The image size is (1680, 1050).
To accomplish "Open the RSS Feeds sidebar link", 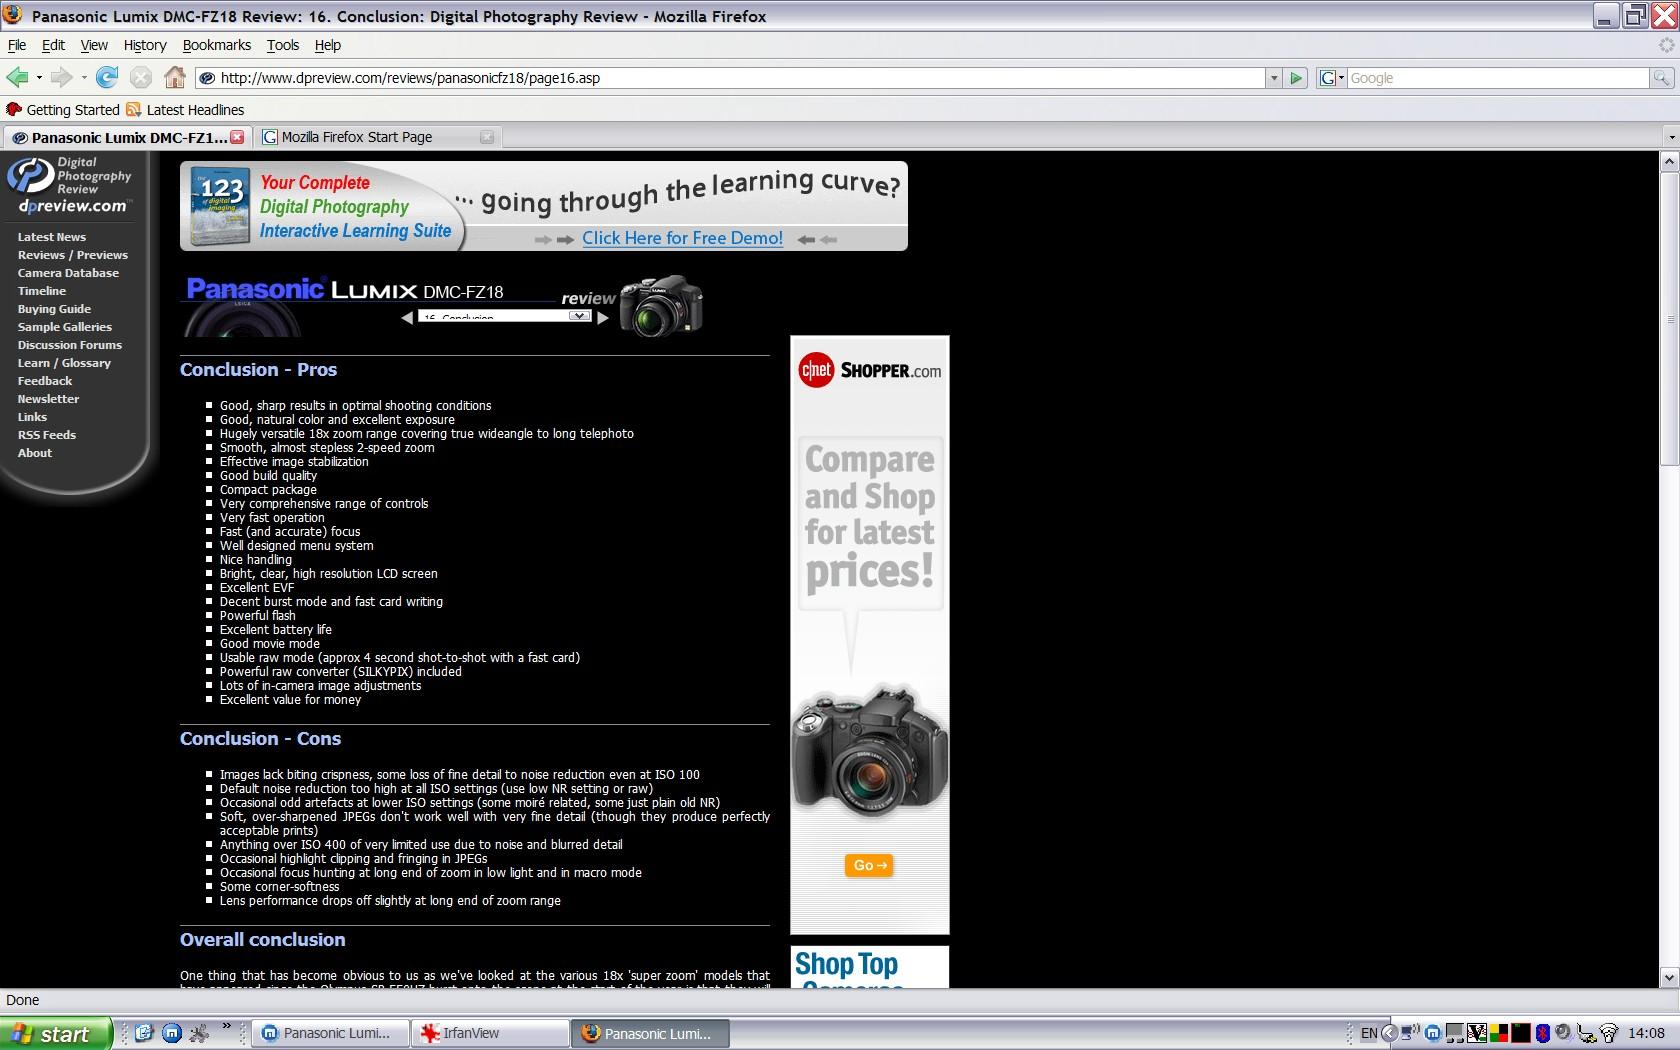I will 47,435.
